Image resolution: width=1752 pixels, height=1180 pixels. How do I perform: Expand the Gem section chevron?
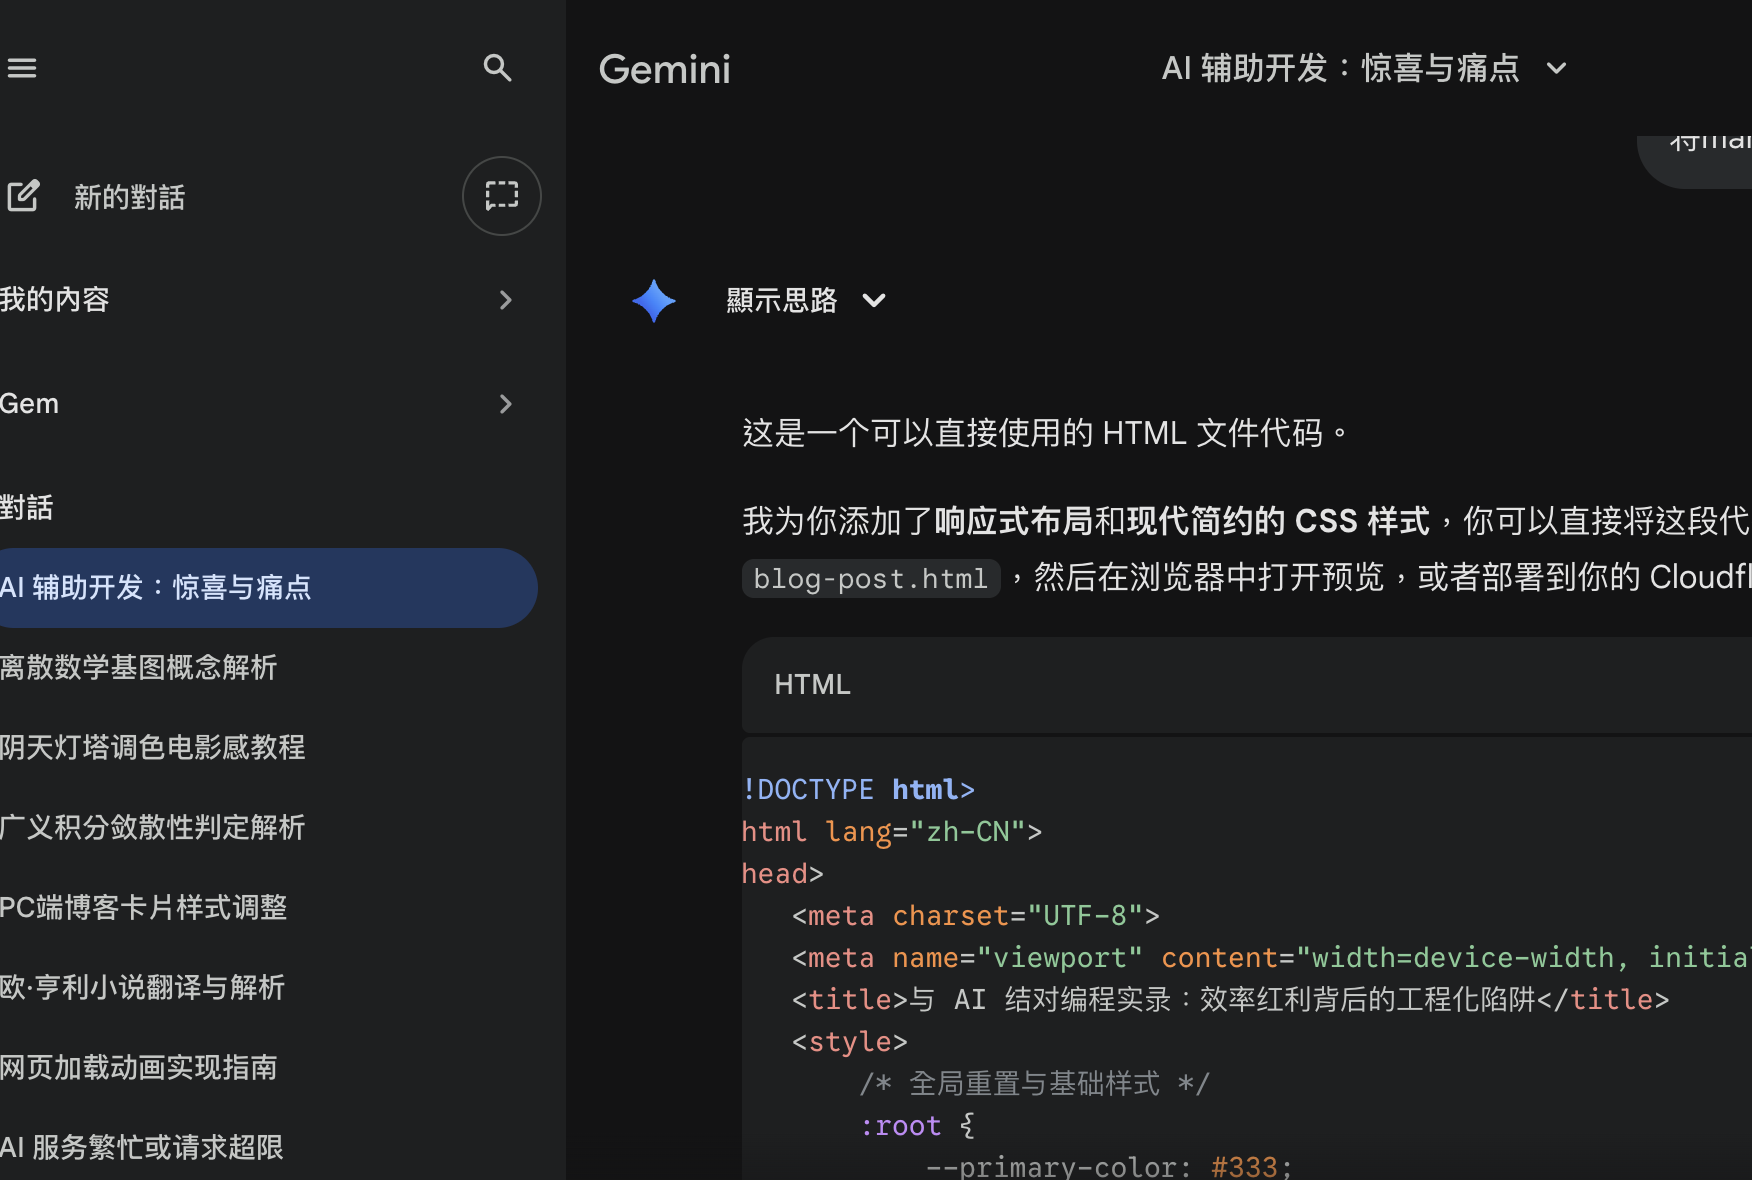[x=505, y=404]
